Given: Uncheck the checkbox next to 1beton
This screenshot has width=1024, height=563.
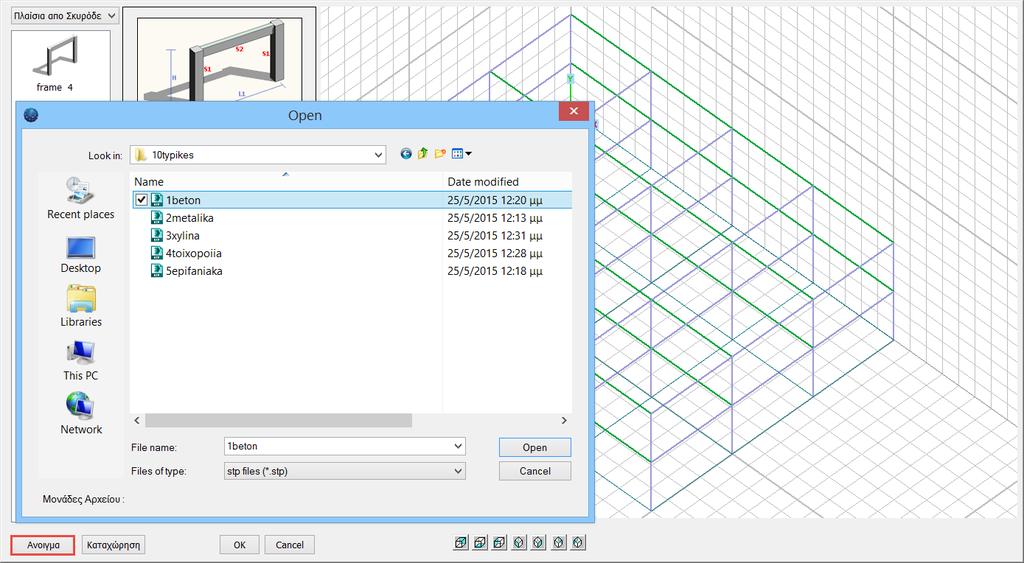Looking at the screenshot, I should (142, 200).
